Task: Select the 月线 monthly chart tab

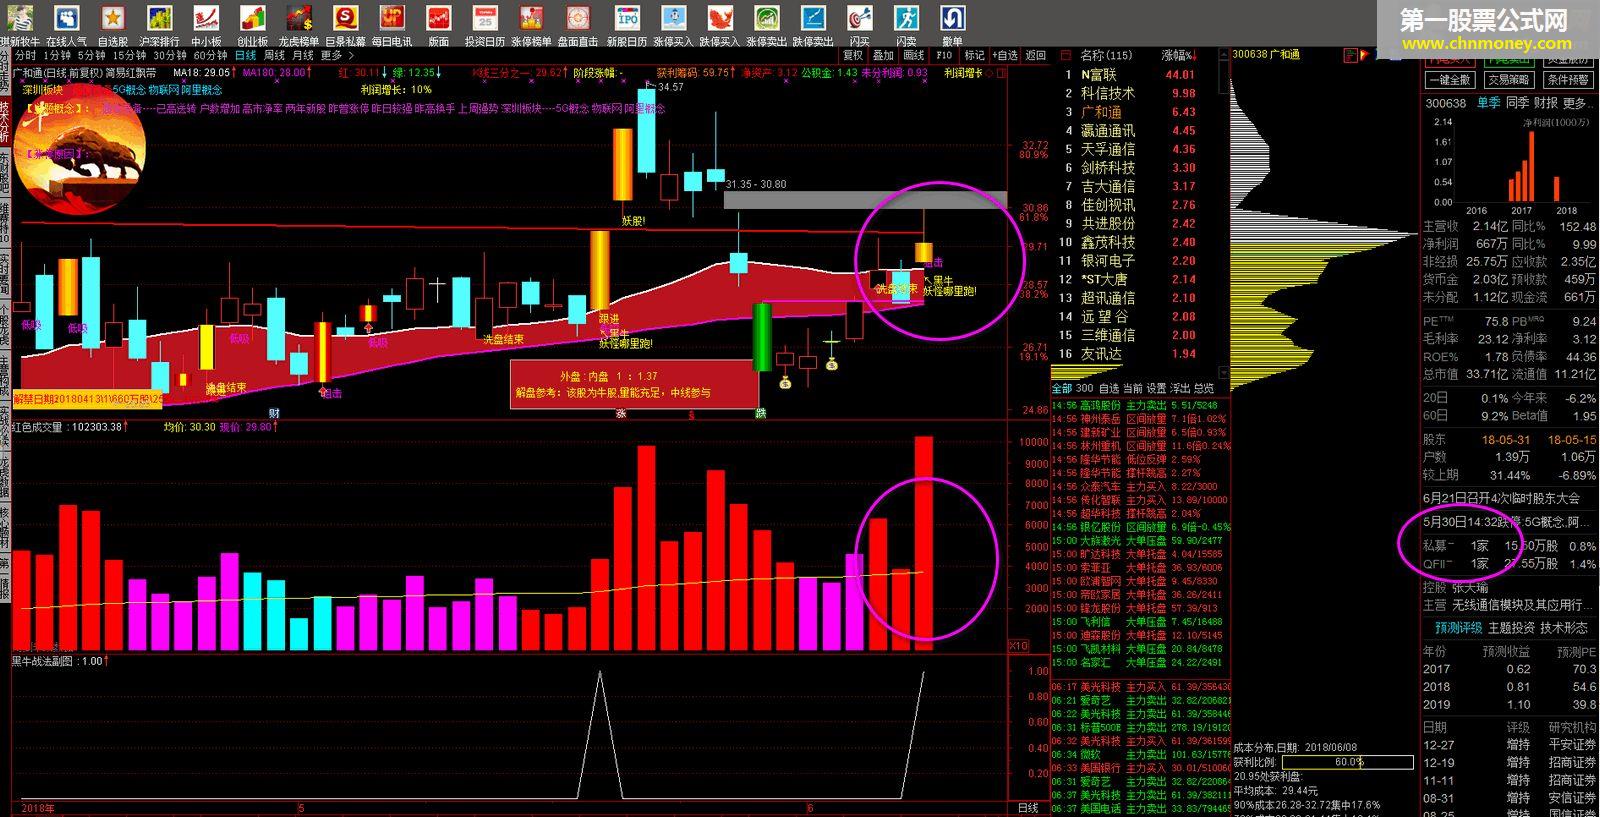Action: [303, 56]
